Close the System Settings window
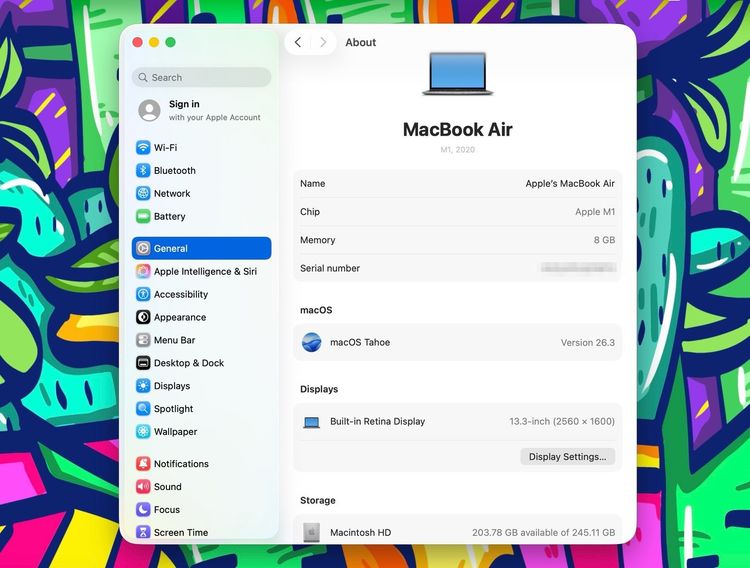750x568 pixels. coord(138,42)
